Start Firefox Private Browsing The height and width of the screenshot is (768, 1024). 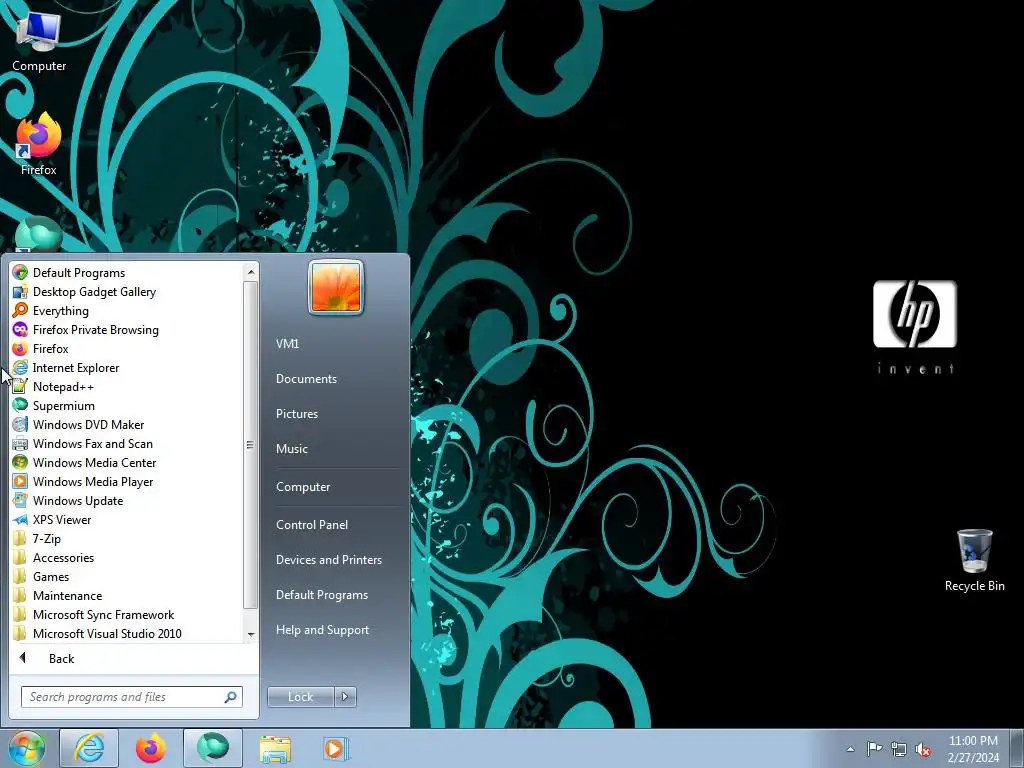pos(127,330)
